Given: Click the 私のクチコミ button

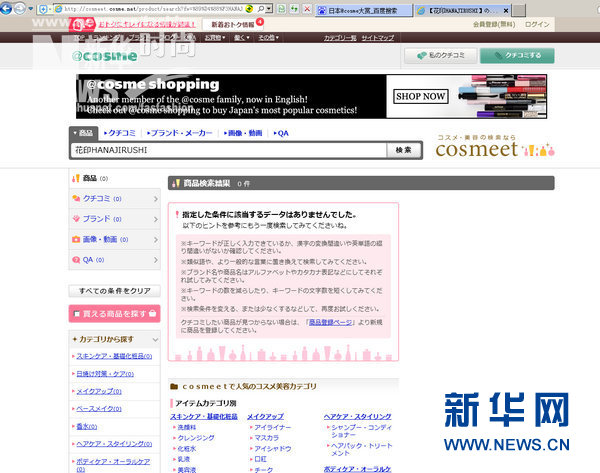Looking at the screenshot, I should [441, 55].
